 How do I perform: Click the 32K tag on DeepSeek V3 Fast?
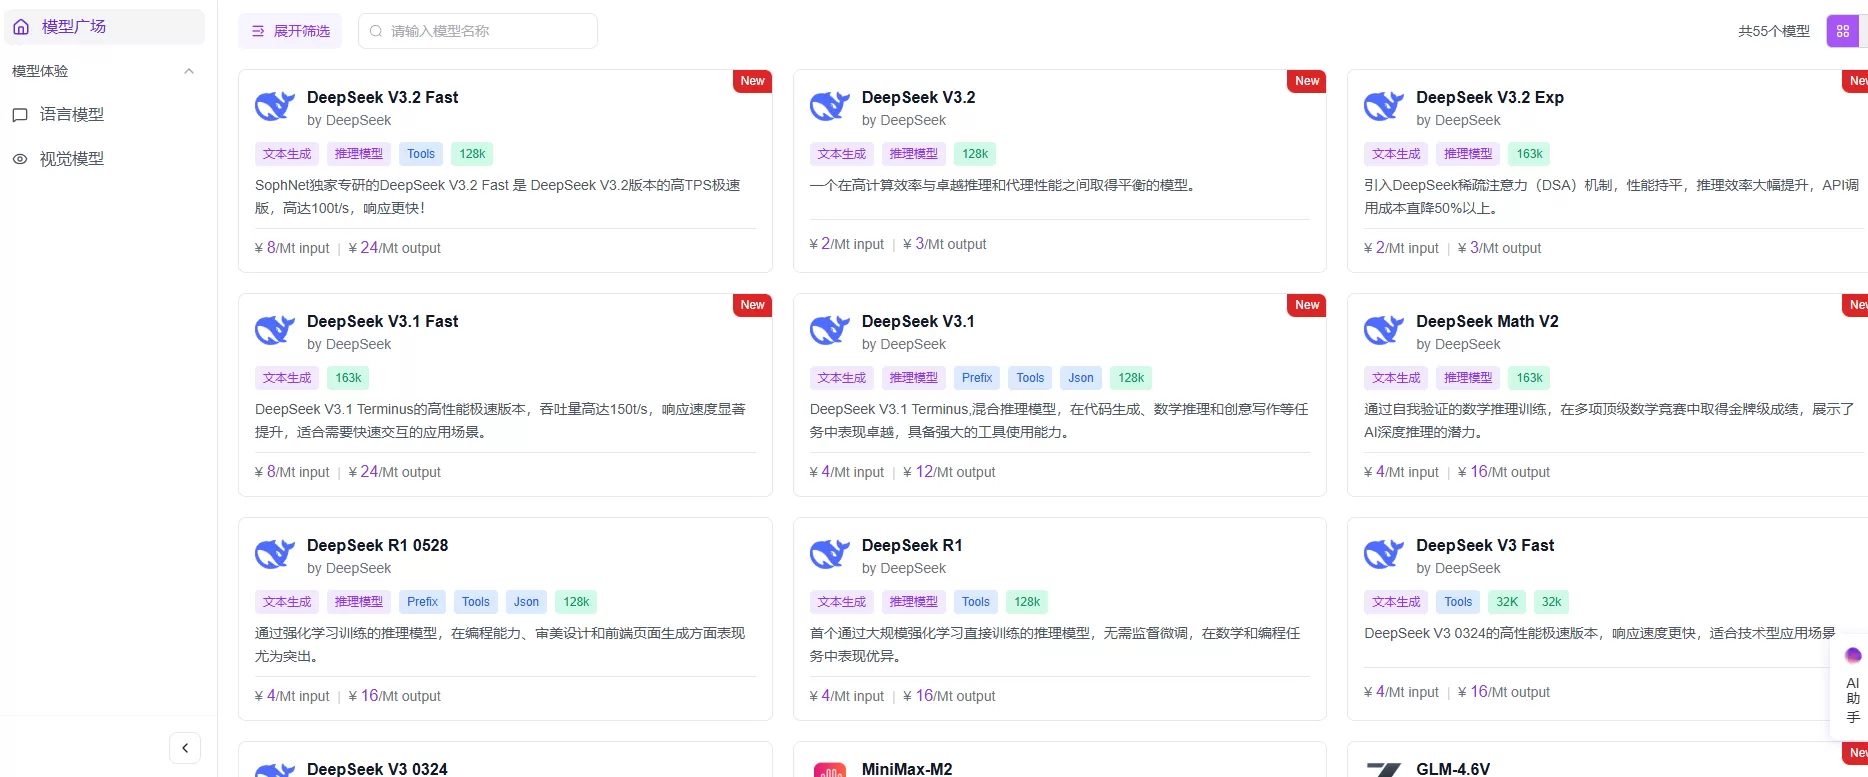point(1507,602)
